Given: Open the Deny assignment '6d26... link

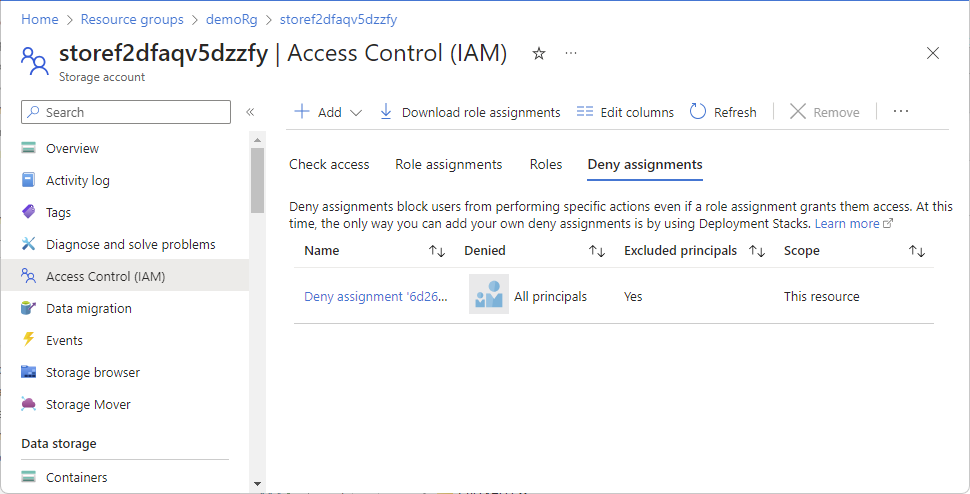Looking at the screenshot, I should [x=376, y=296].
